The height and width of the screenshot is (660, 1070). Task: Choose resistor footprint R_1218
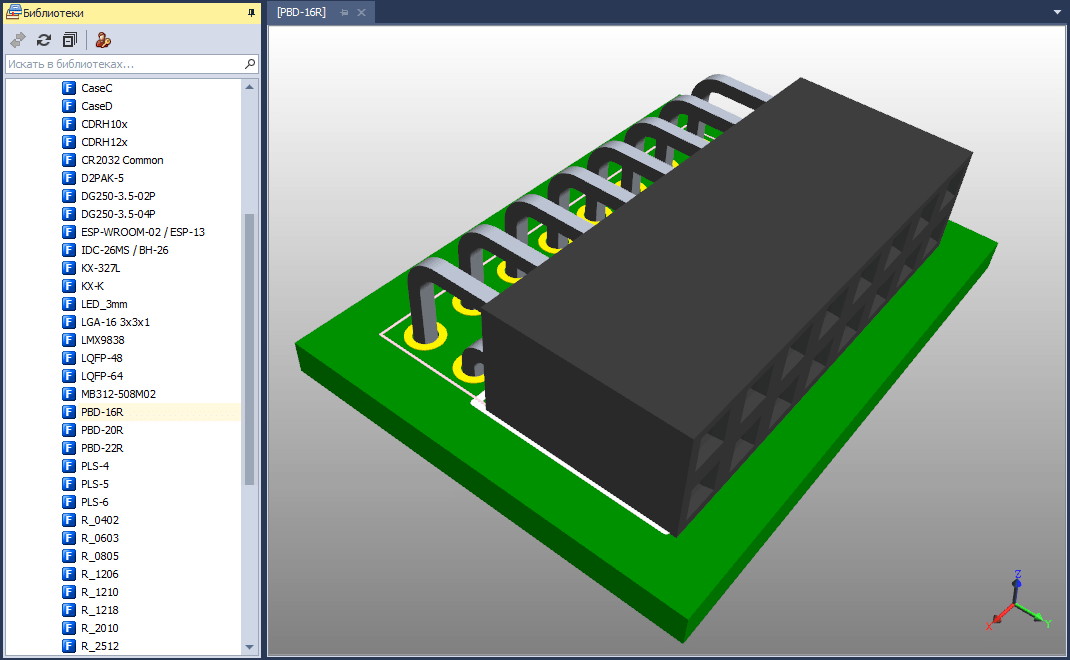[x=100, y=610]
